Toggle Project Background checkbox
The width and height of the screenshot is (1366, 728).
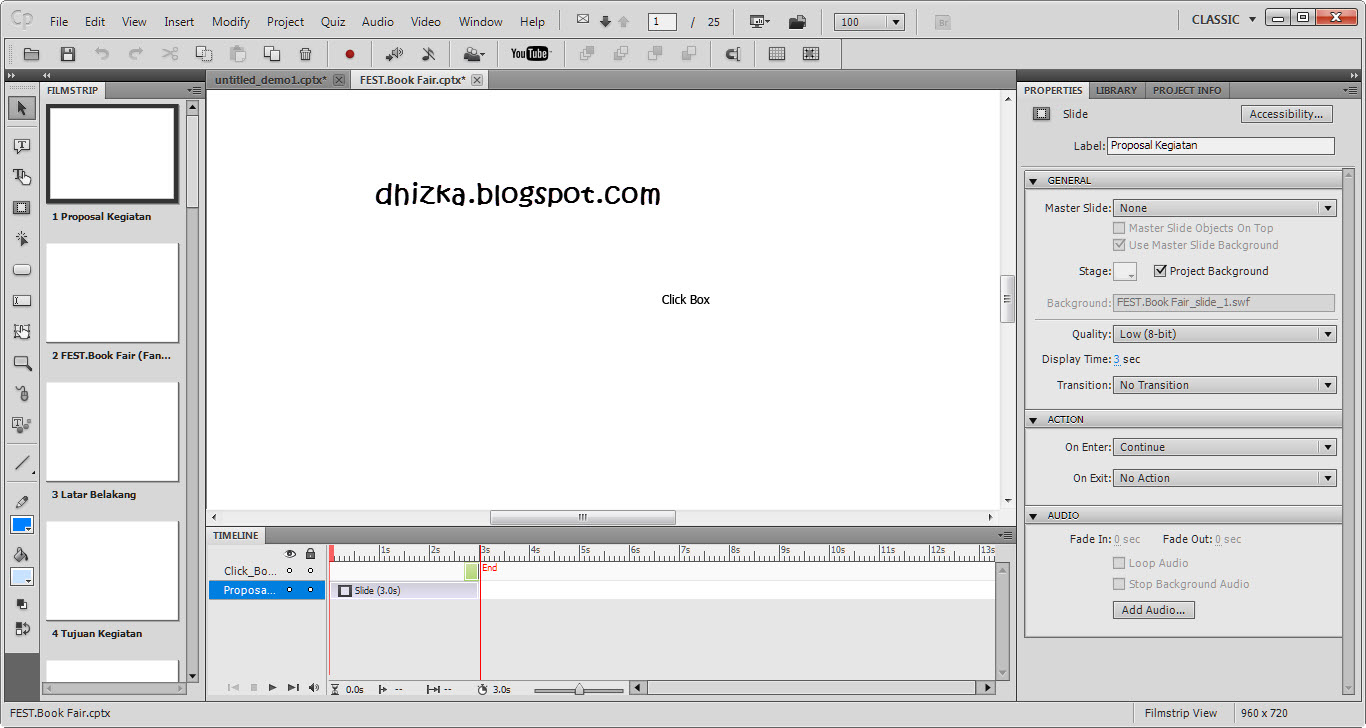[x=1160, y=271]
